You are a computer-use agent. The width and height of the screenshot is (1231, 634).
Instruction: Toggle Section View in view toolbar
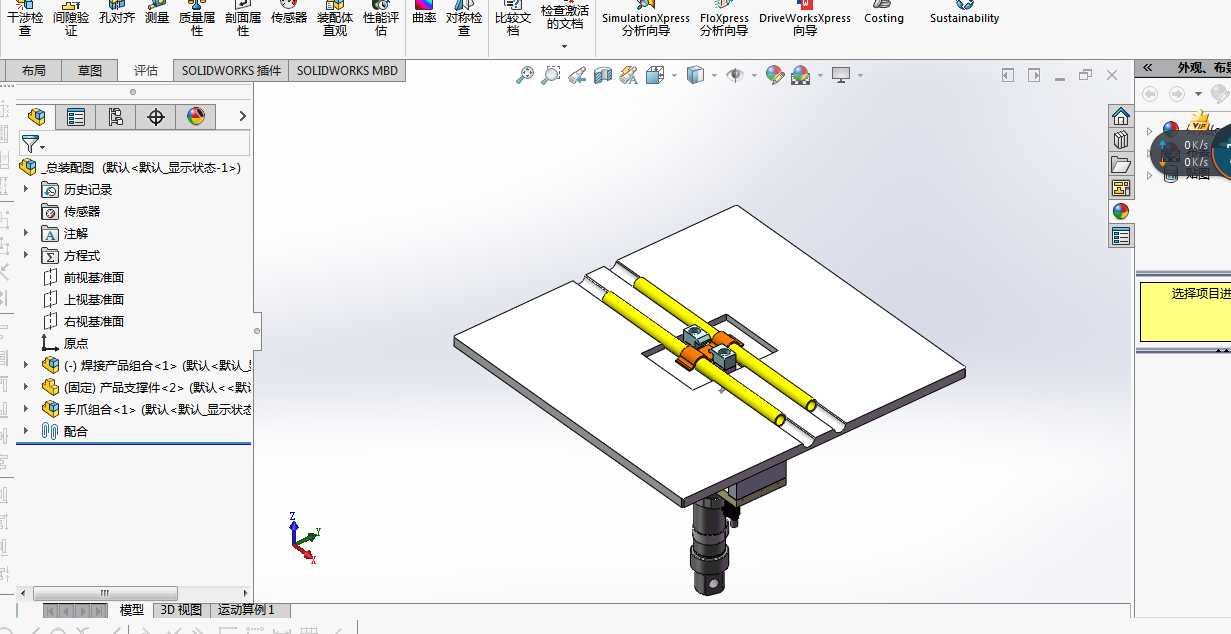602,75
